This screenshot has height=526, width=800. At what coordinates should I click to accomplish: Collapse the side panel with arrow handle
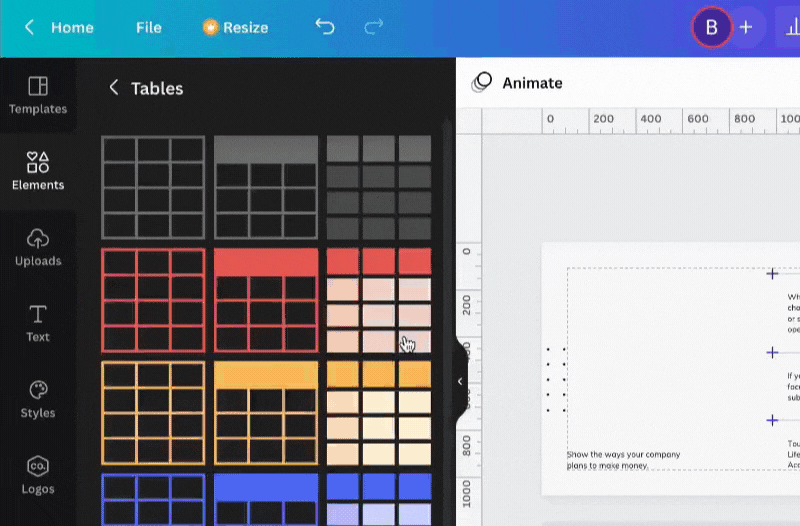(x=460, y=381)
